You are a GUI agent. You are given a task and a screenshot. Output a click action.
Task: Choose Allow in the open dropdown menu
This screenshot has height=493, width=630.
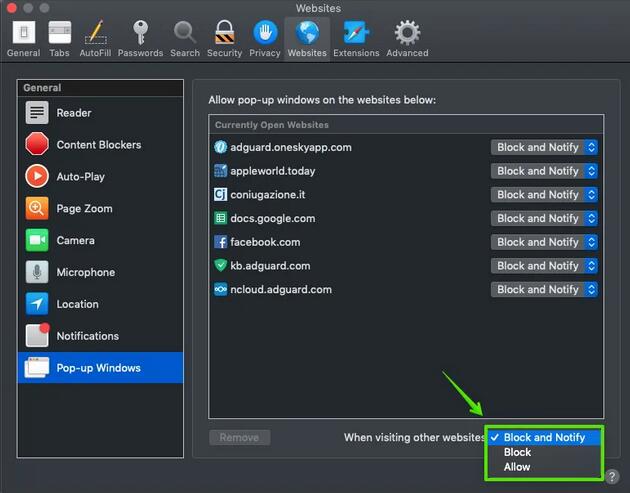[517, 467]
